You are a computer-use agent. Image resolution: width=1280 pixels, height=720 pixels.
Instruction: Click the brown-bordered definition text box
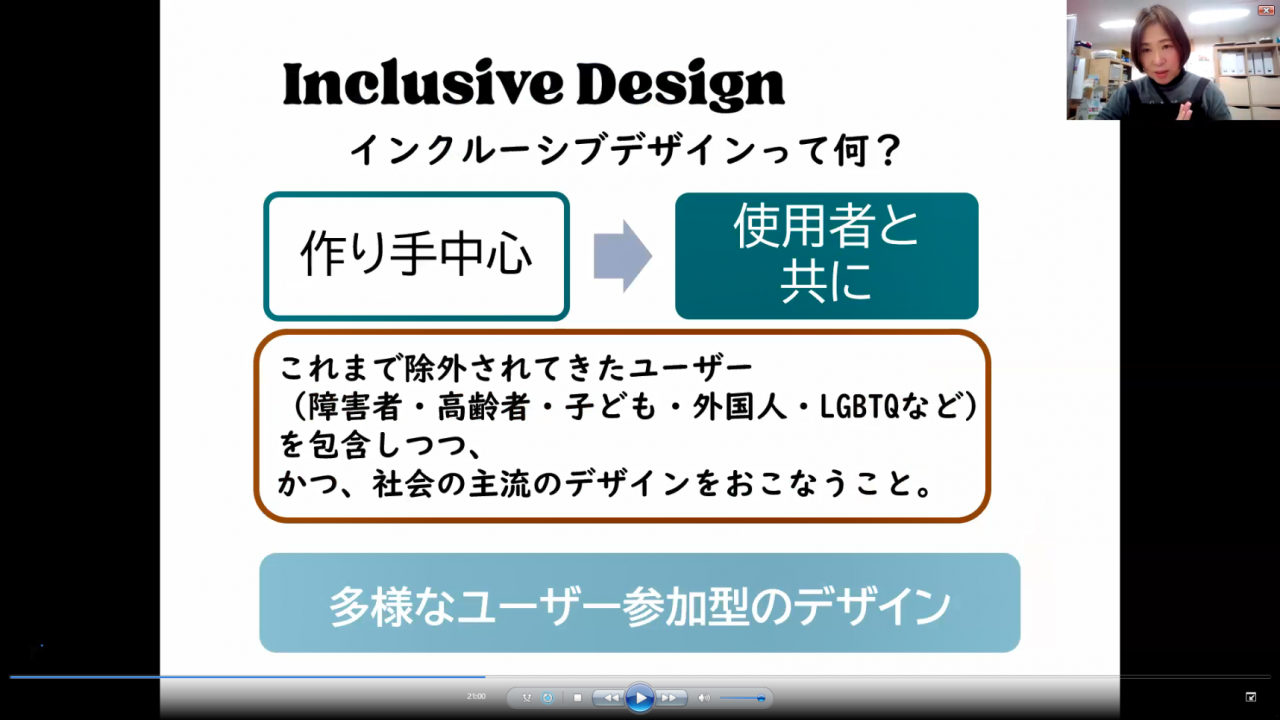point(621,426)
